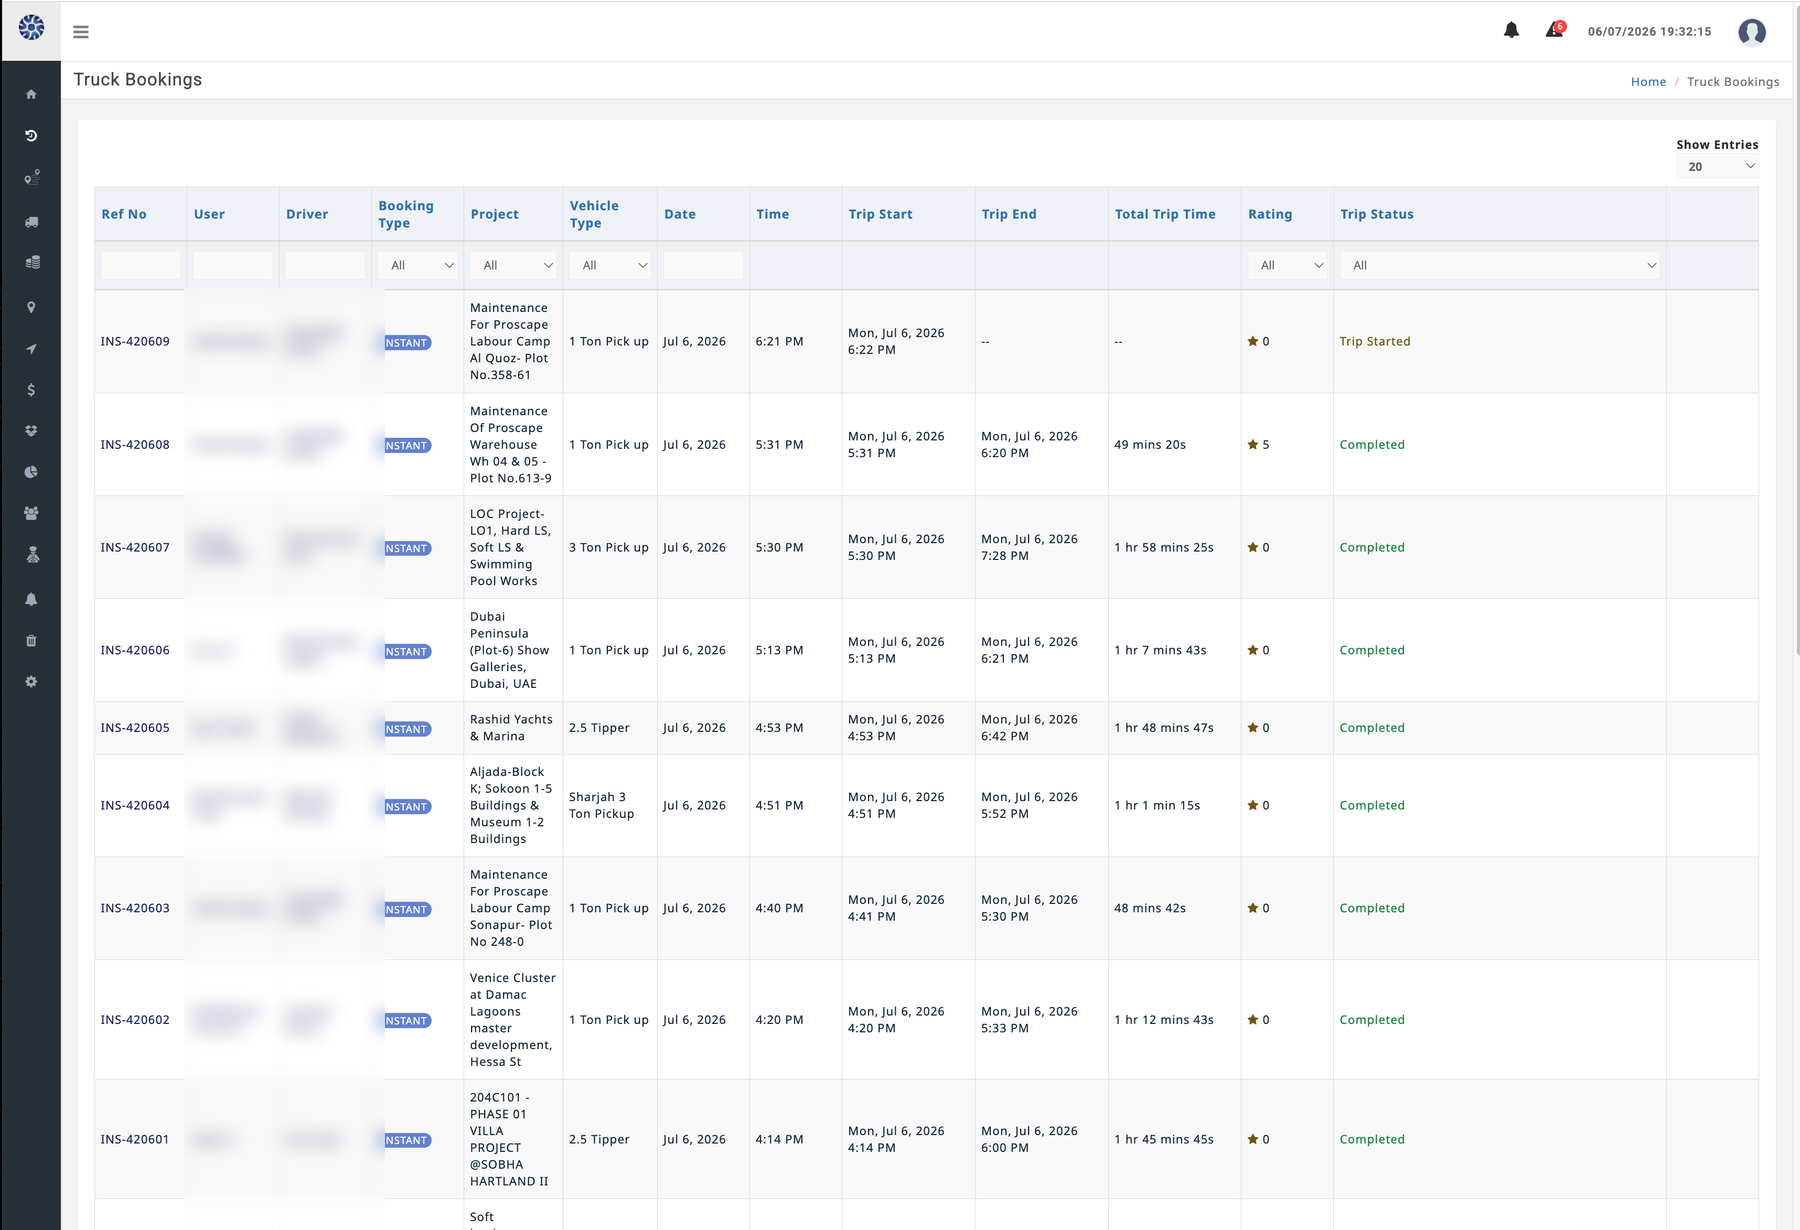Open the Project filter dropdown
The height and width of the screenshot is (1230, 1800).
[x=514, y=265]
